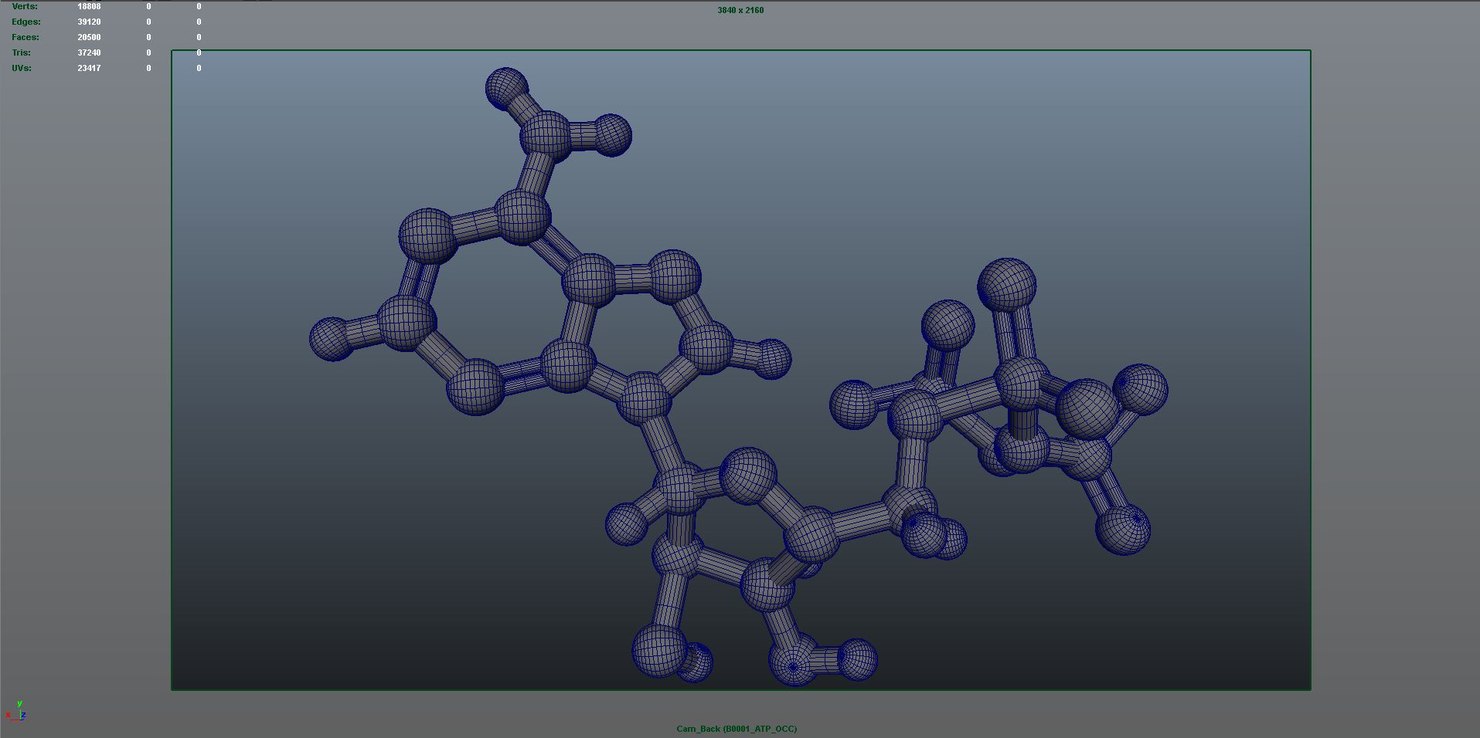Select the red X axis of the axis indicator
The width and height of the screenshot is (1480, 738).
(8, 715)
